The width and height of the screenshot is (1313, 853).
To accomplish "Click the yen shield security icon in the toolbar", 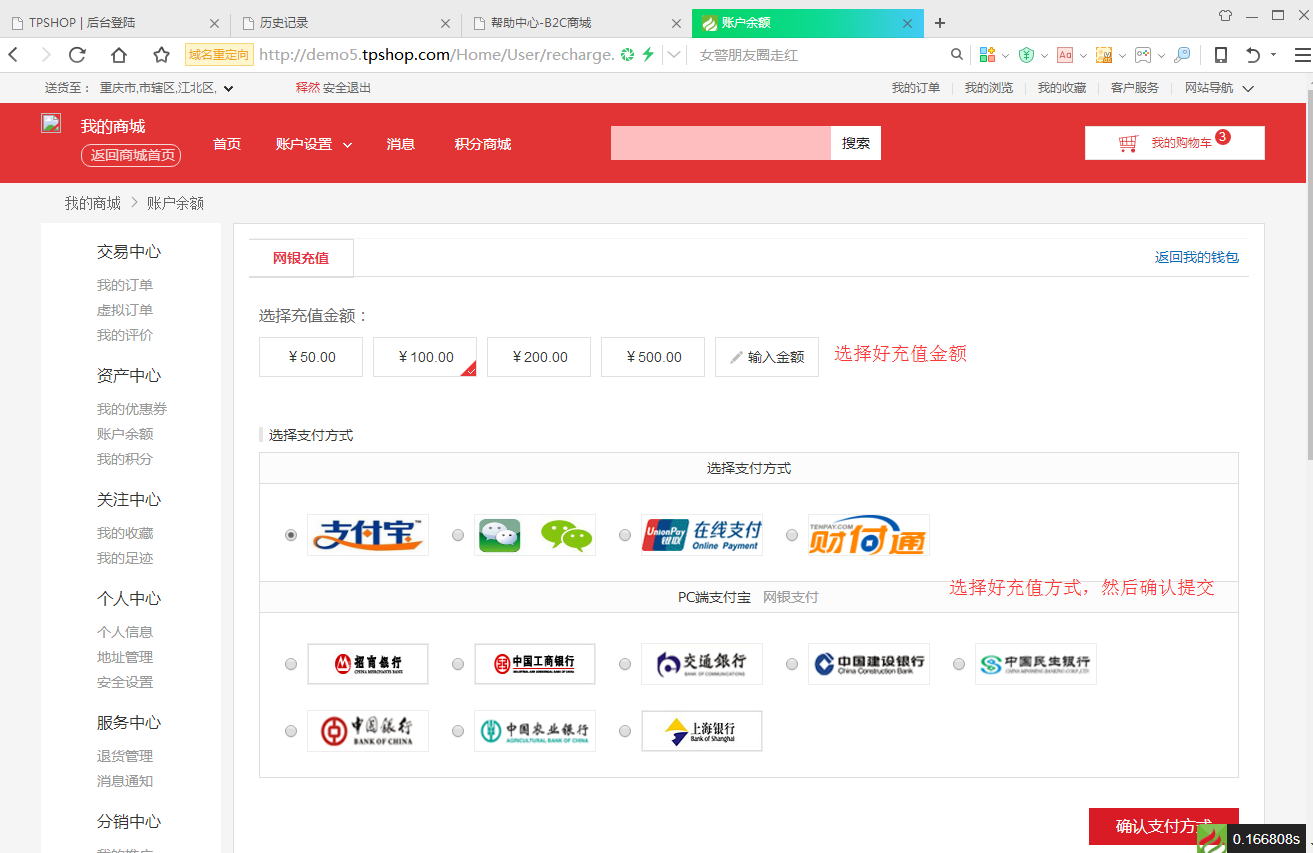I will pos(1027,55).
